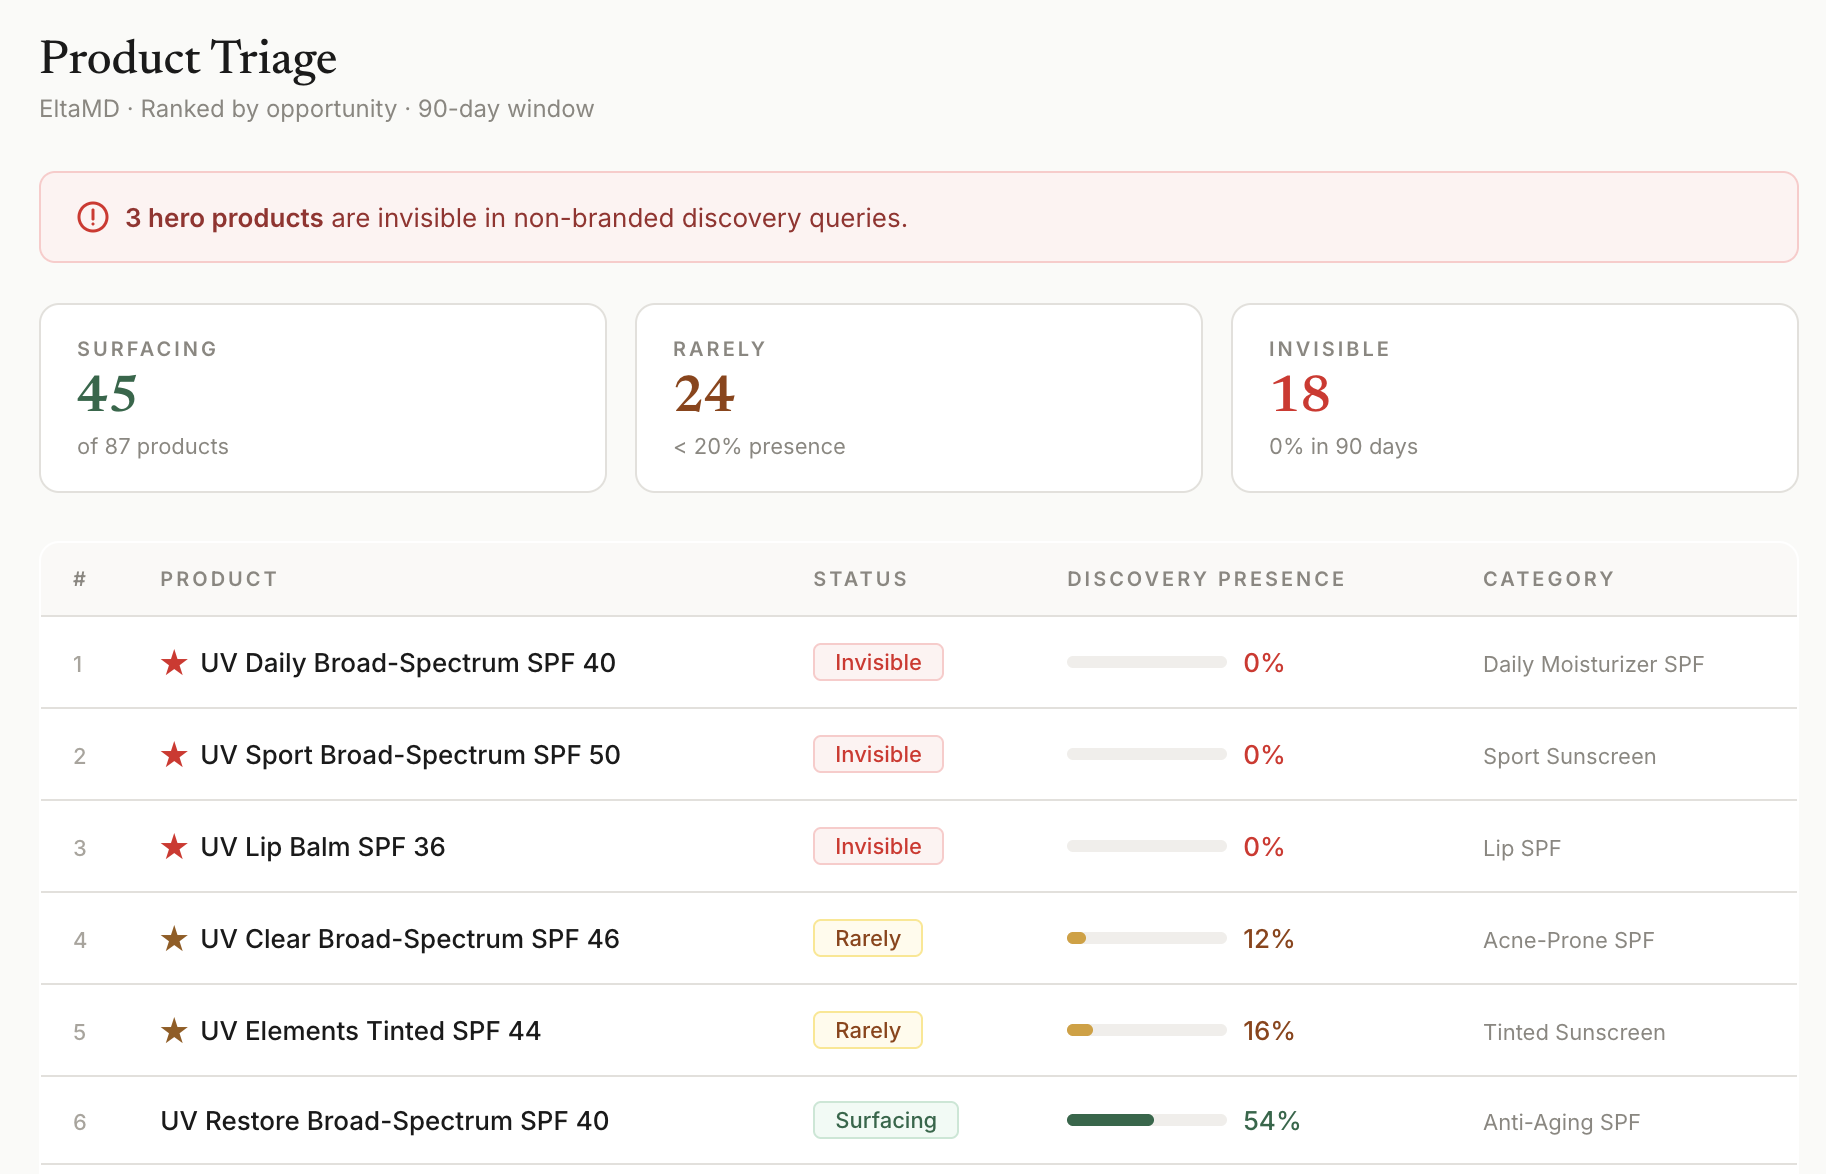Click the Lip SPF category
Image resolution: width=1826 pixels, height=1174 pixels.
tap(1522, 848)
